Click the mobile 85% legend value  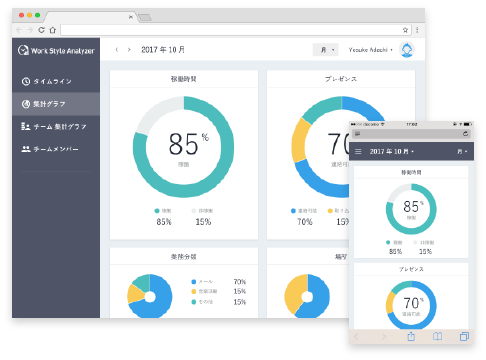tap(395, 251)
